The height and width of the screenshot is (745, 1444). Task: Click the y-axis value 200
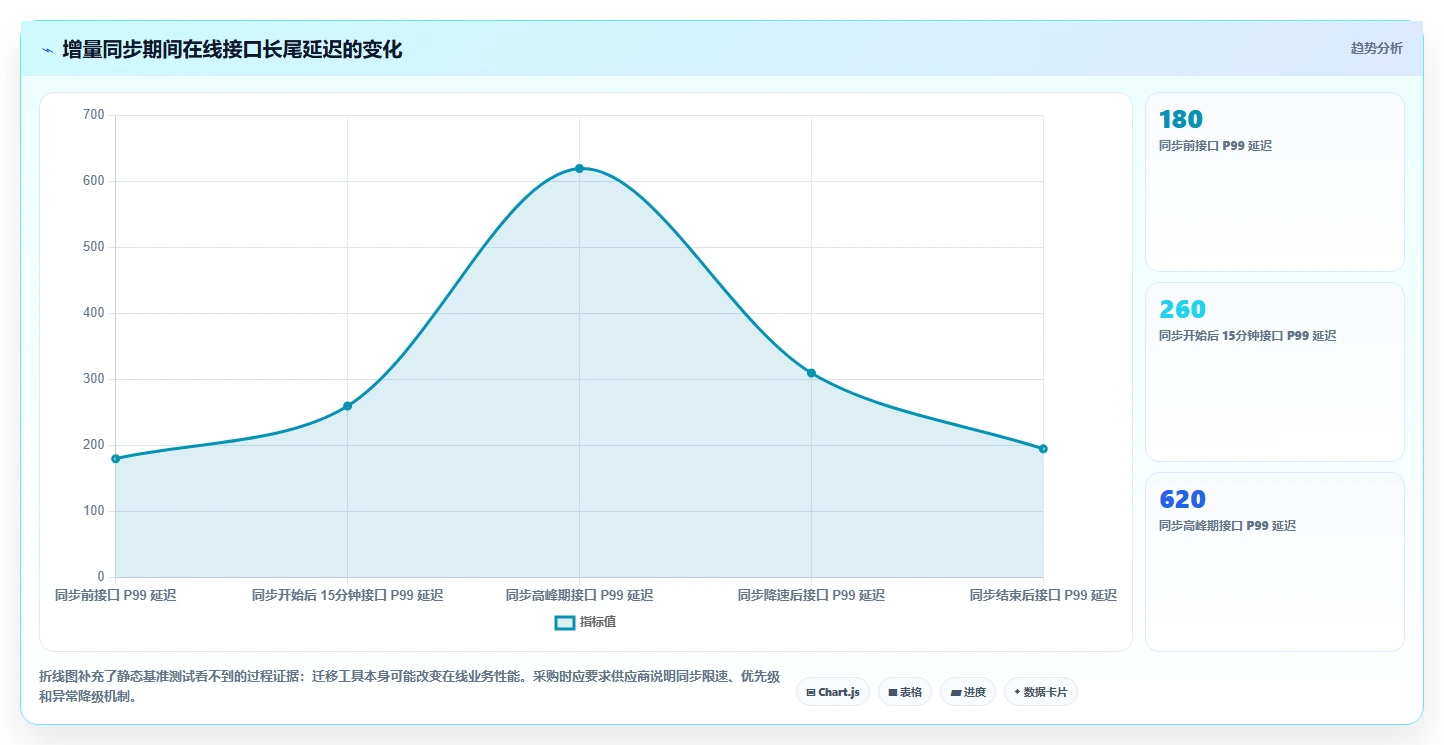click(x=94, y=445)
